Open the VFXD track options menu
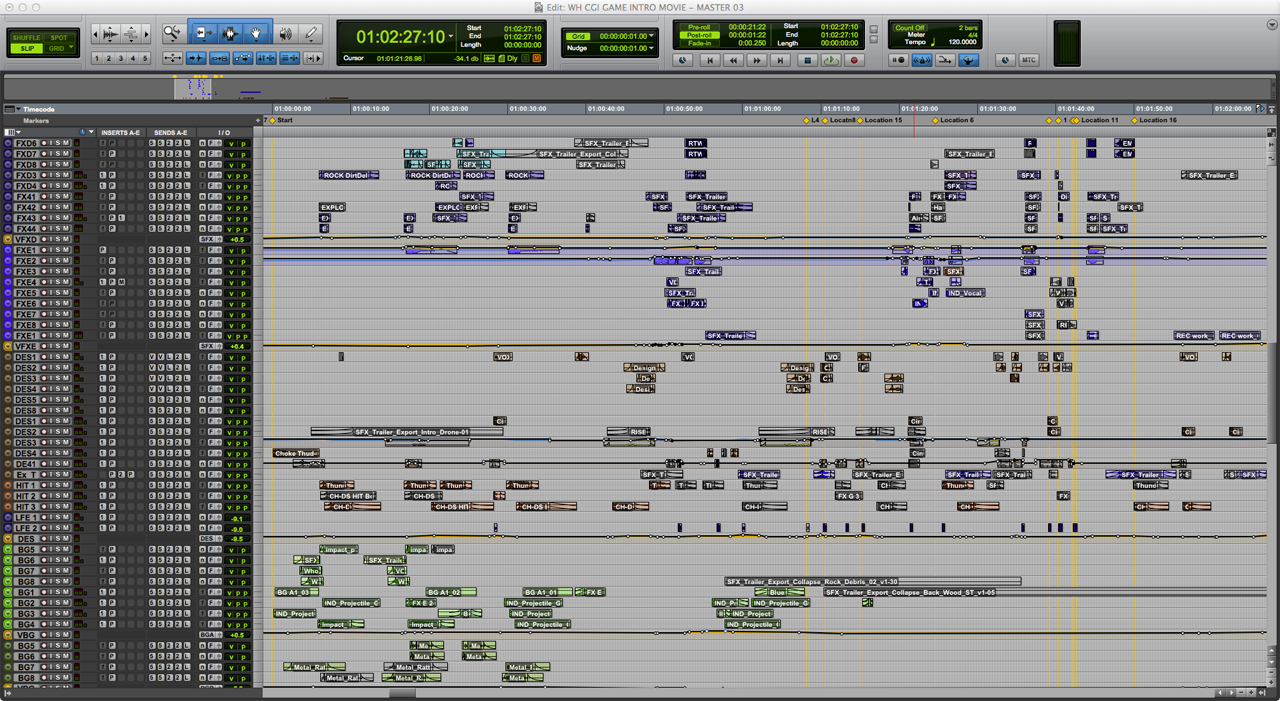This screenshot has width=1280, height=701. pos(8,240)
